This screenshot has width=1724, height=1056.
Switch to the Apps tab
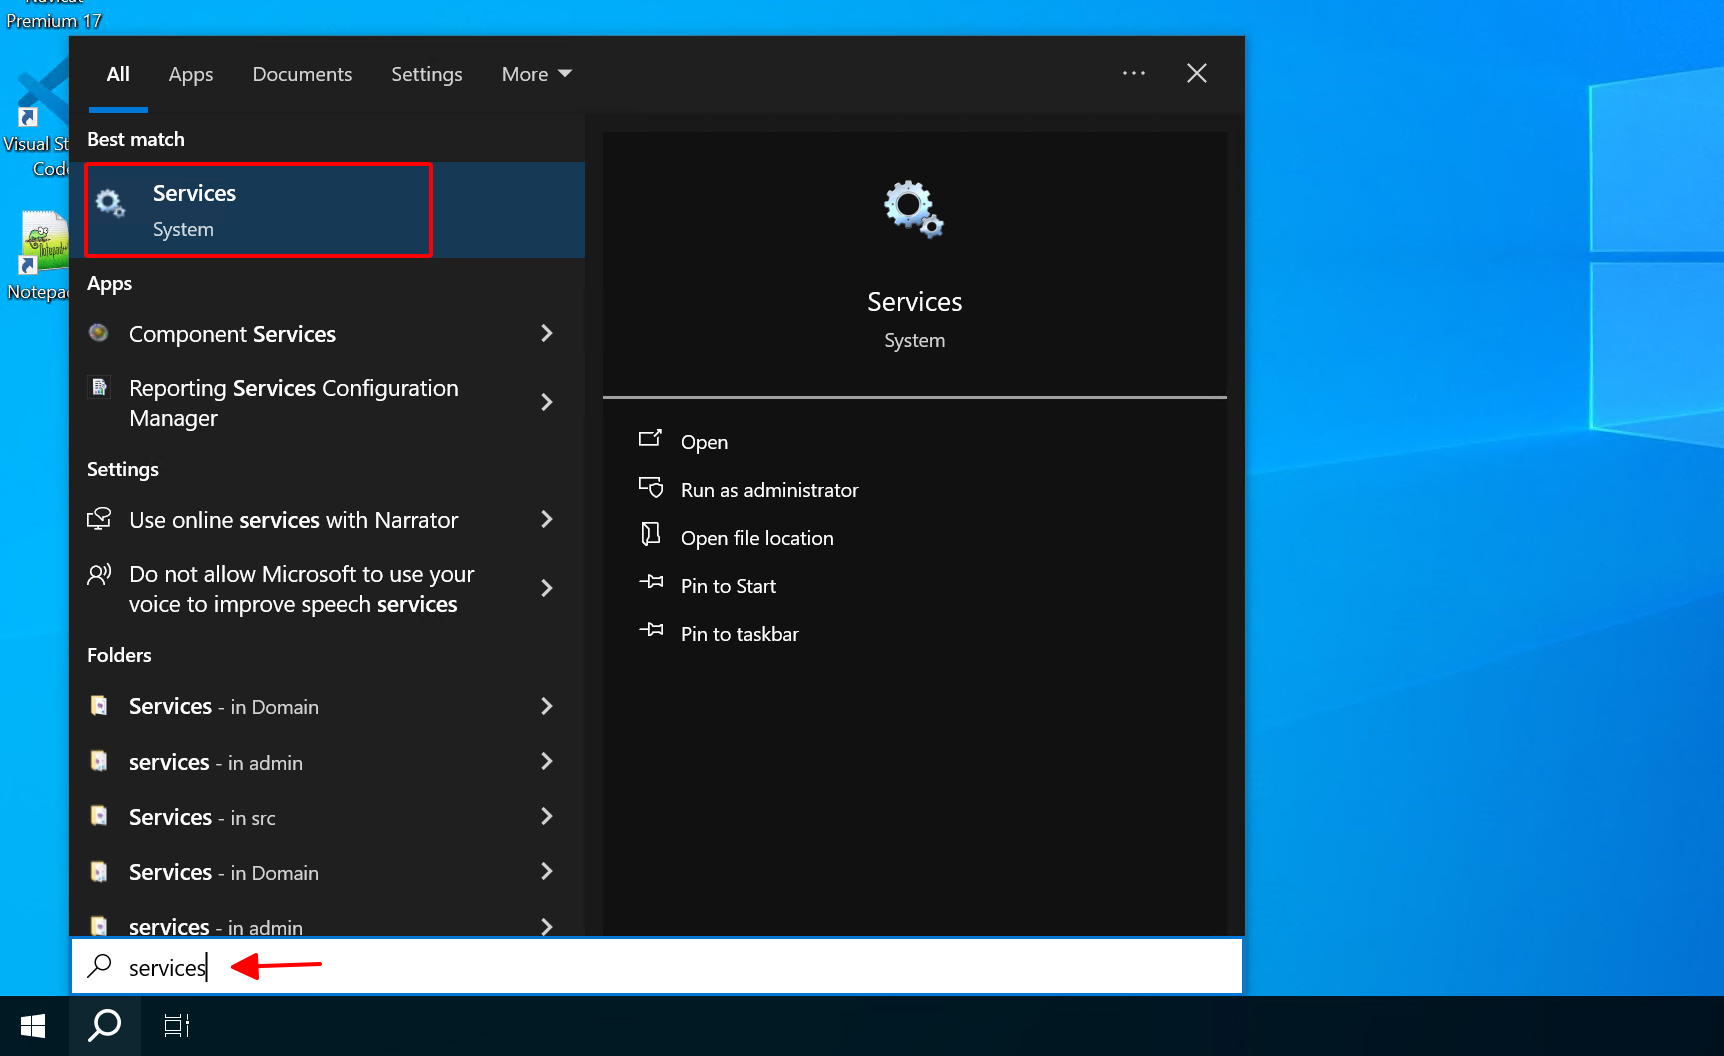(190, 74)
